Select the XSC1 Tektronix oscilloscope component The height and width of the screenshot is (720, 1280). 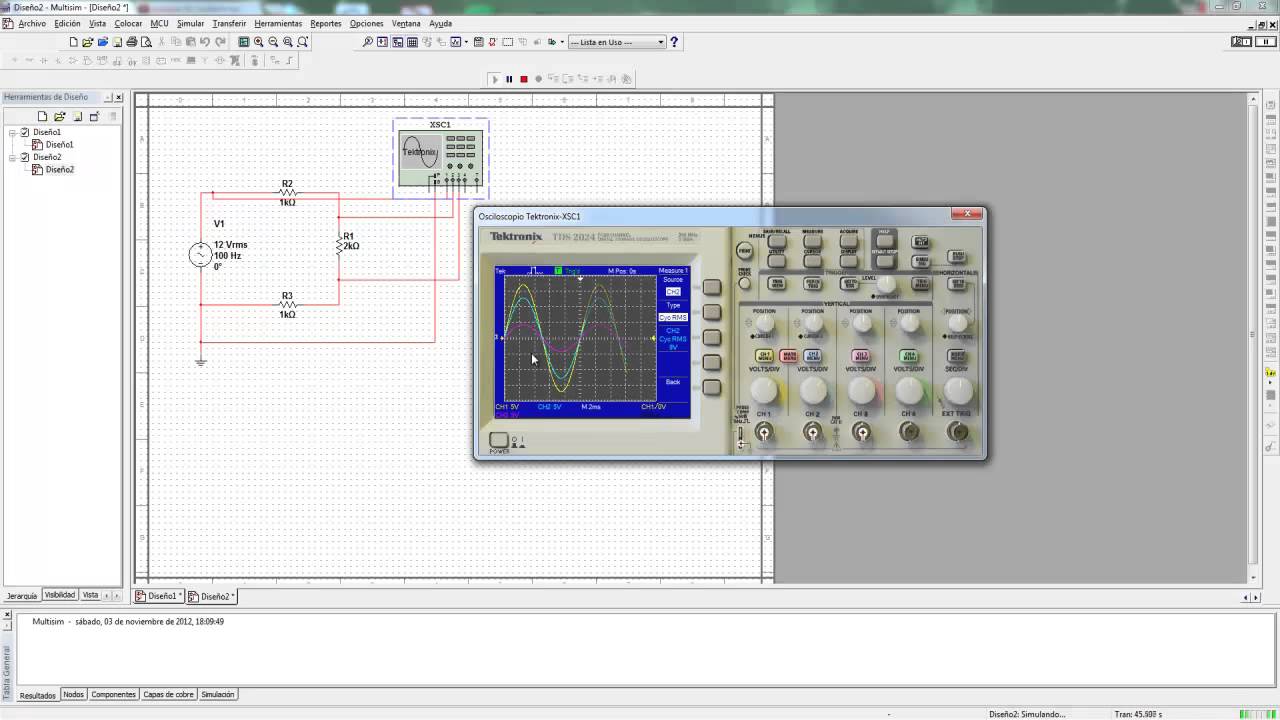440,158
